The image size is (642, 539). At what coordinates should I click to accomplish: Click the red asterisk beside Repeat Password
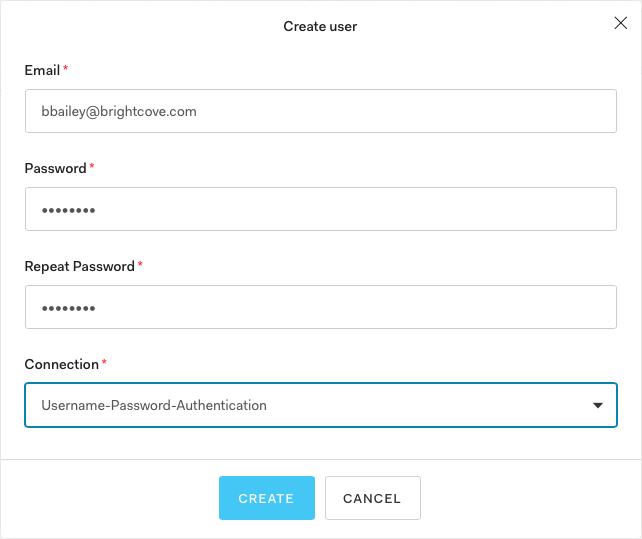(140, 265)
